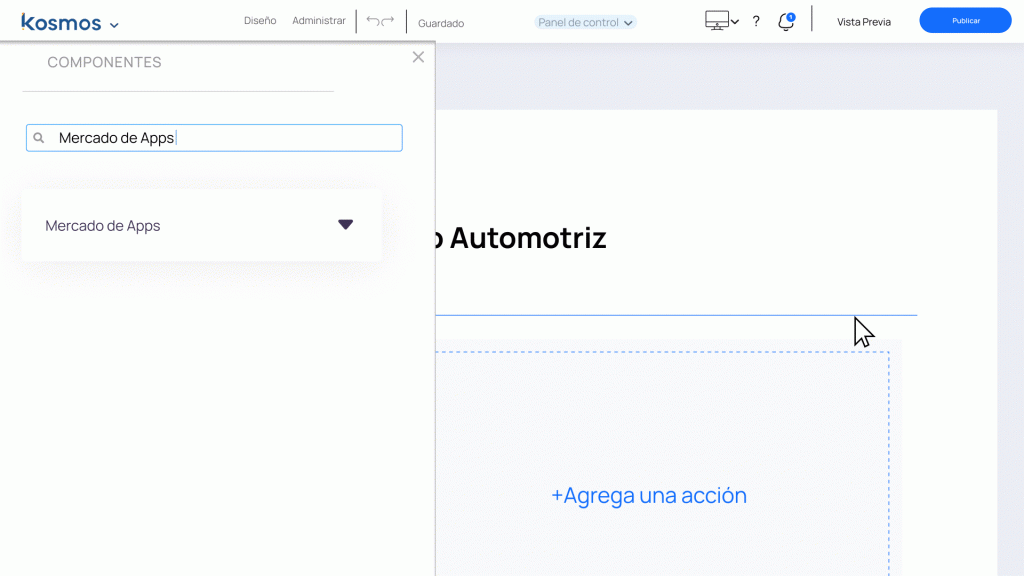Viewport: 1024px width, 576px height.
Task: Open the Panel de control dropdown
Action: (x=585, y=22)
